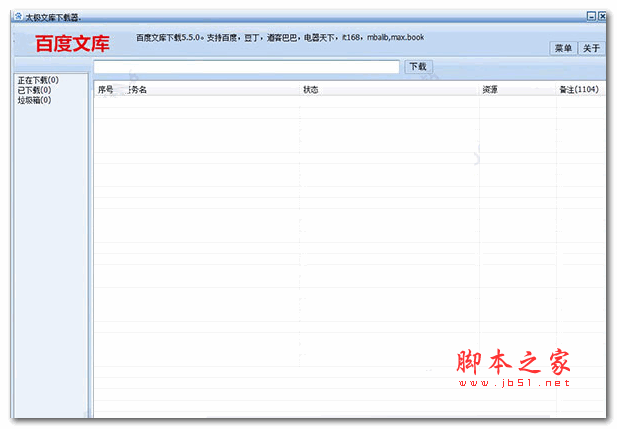Focus the document URL input field
617x429 pixels.
click(247, 67)
